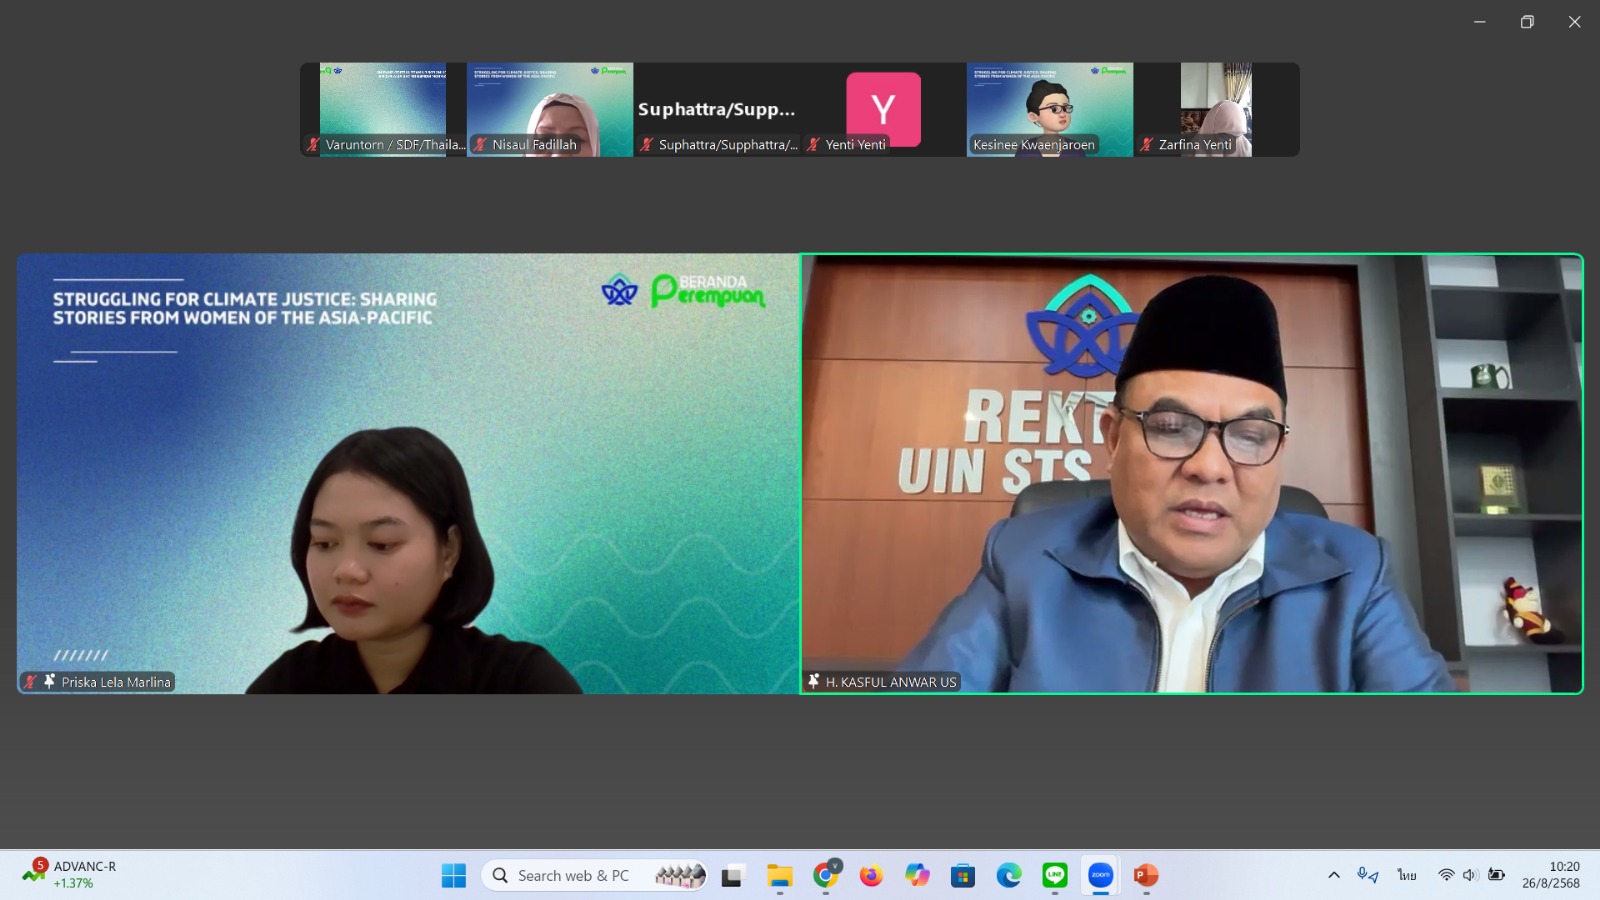Click the muted mic icon on Nisaul Fadillah
The image size is (1600, 900).
(x=480, y=145)
